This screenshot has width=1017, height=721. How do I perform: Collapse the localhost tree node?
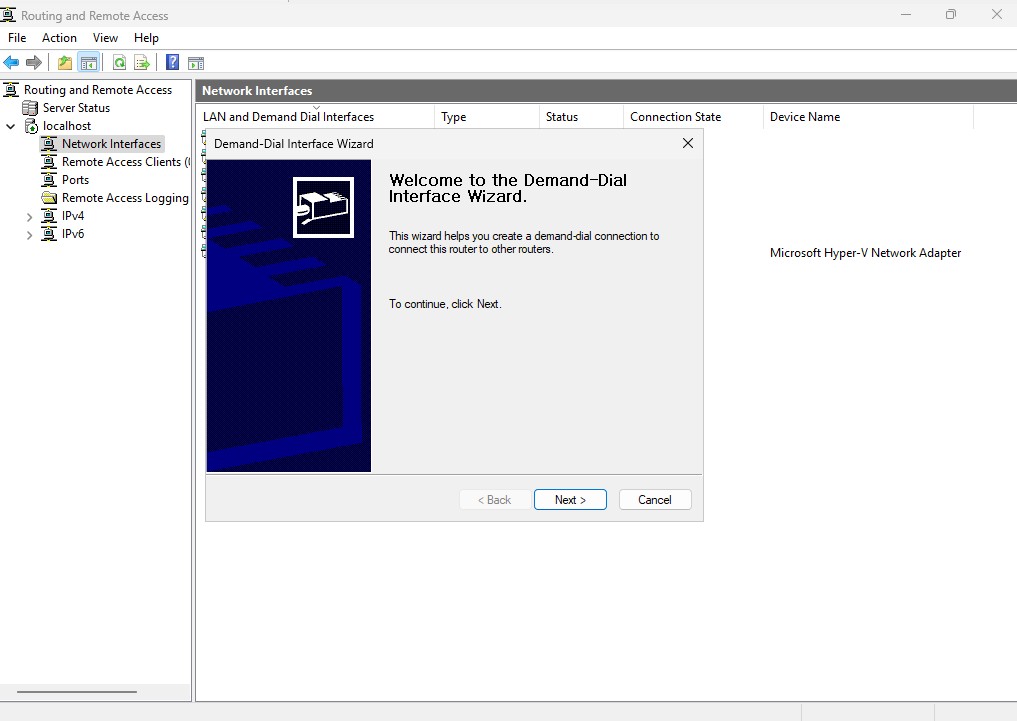click(x=11, y=127)
